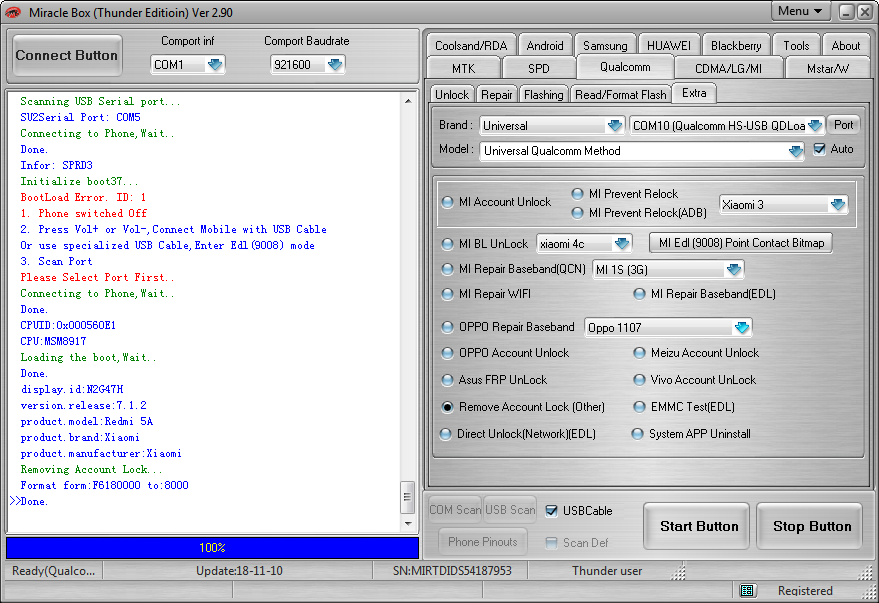Viewport: 879px width, 603px height.
Task: Switch to the CDMA/LG/MI tab
Action: point(728,68)
